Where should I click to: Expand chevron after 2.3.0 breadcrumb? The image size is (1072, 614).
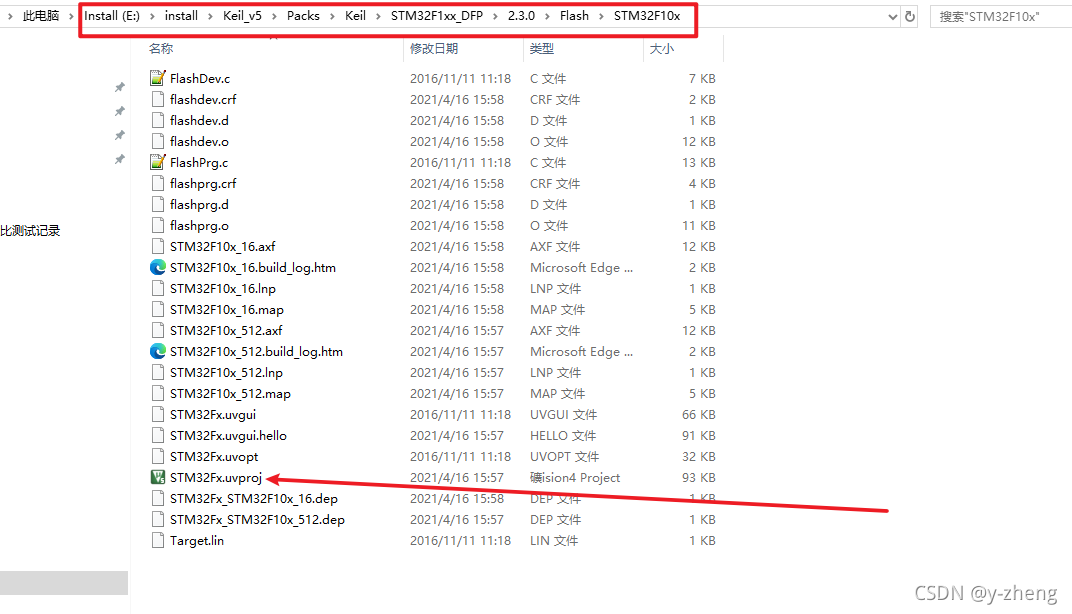(x=547, y=16)
